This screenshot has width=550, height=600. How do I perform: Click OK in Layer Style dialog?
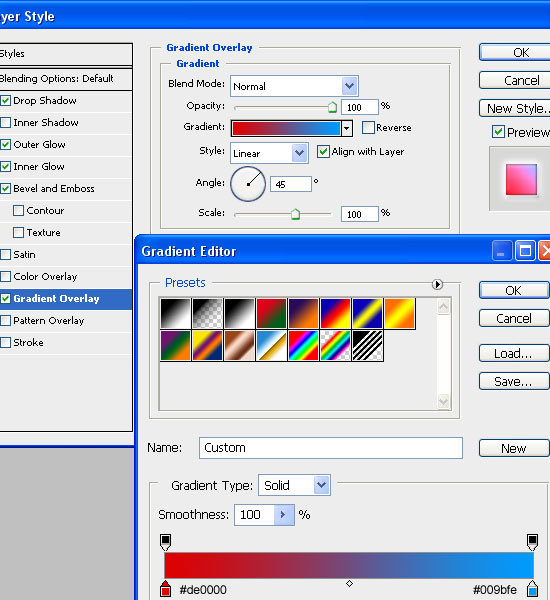click(x=515, y=52)
